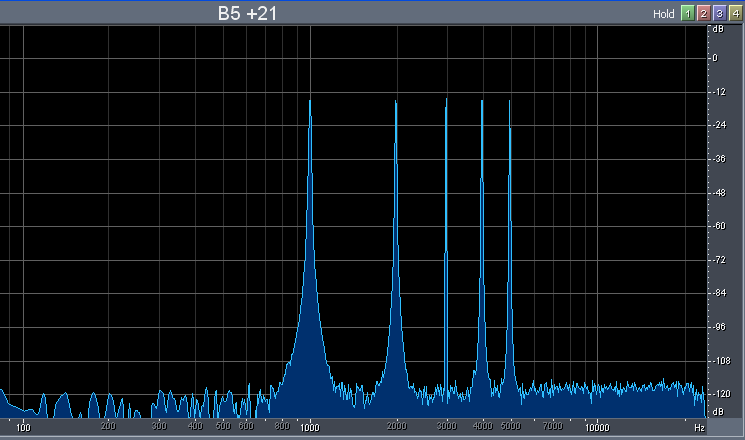
Task: Click the "-24" dB scale label
Action: 719,125
